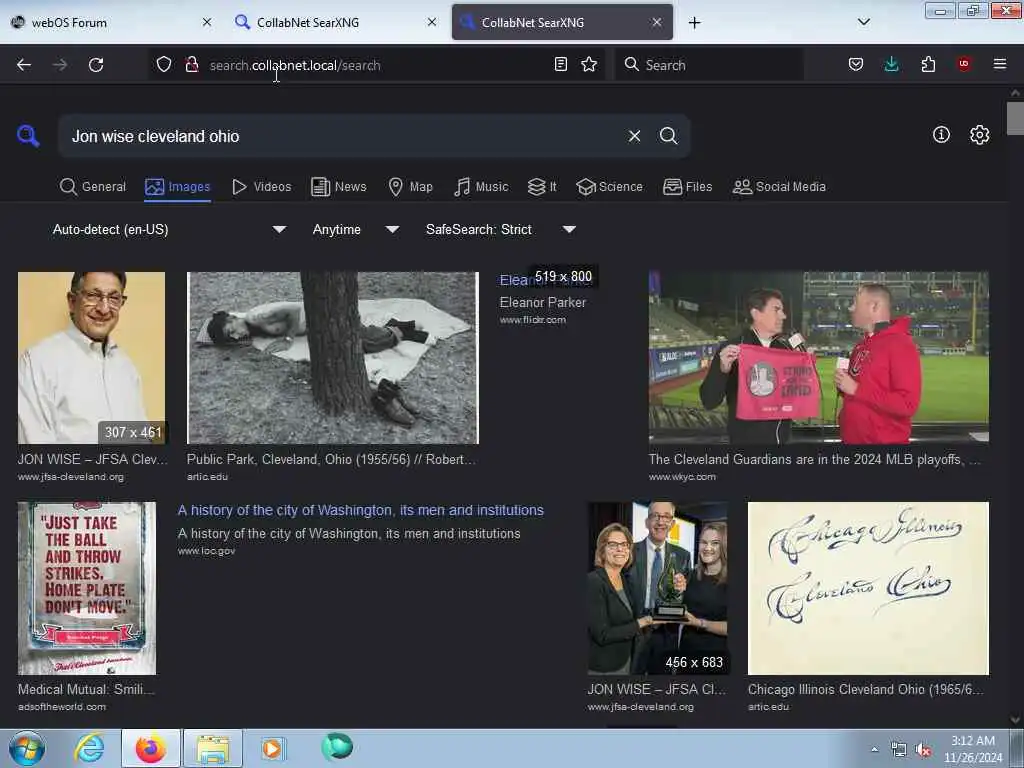
Task: Click the www.wkyc.com source text
Action: click(682, 477)
